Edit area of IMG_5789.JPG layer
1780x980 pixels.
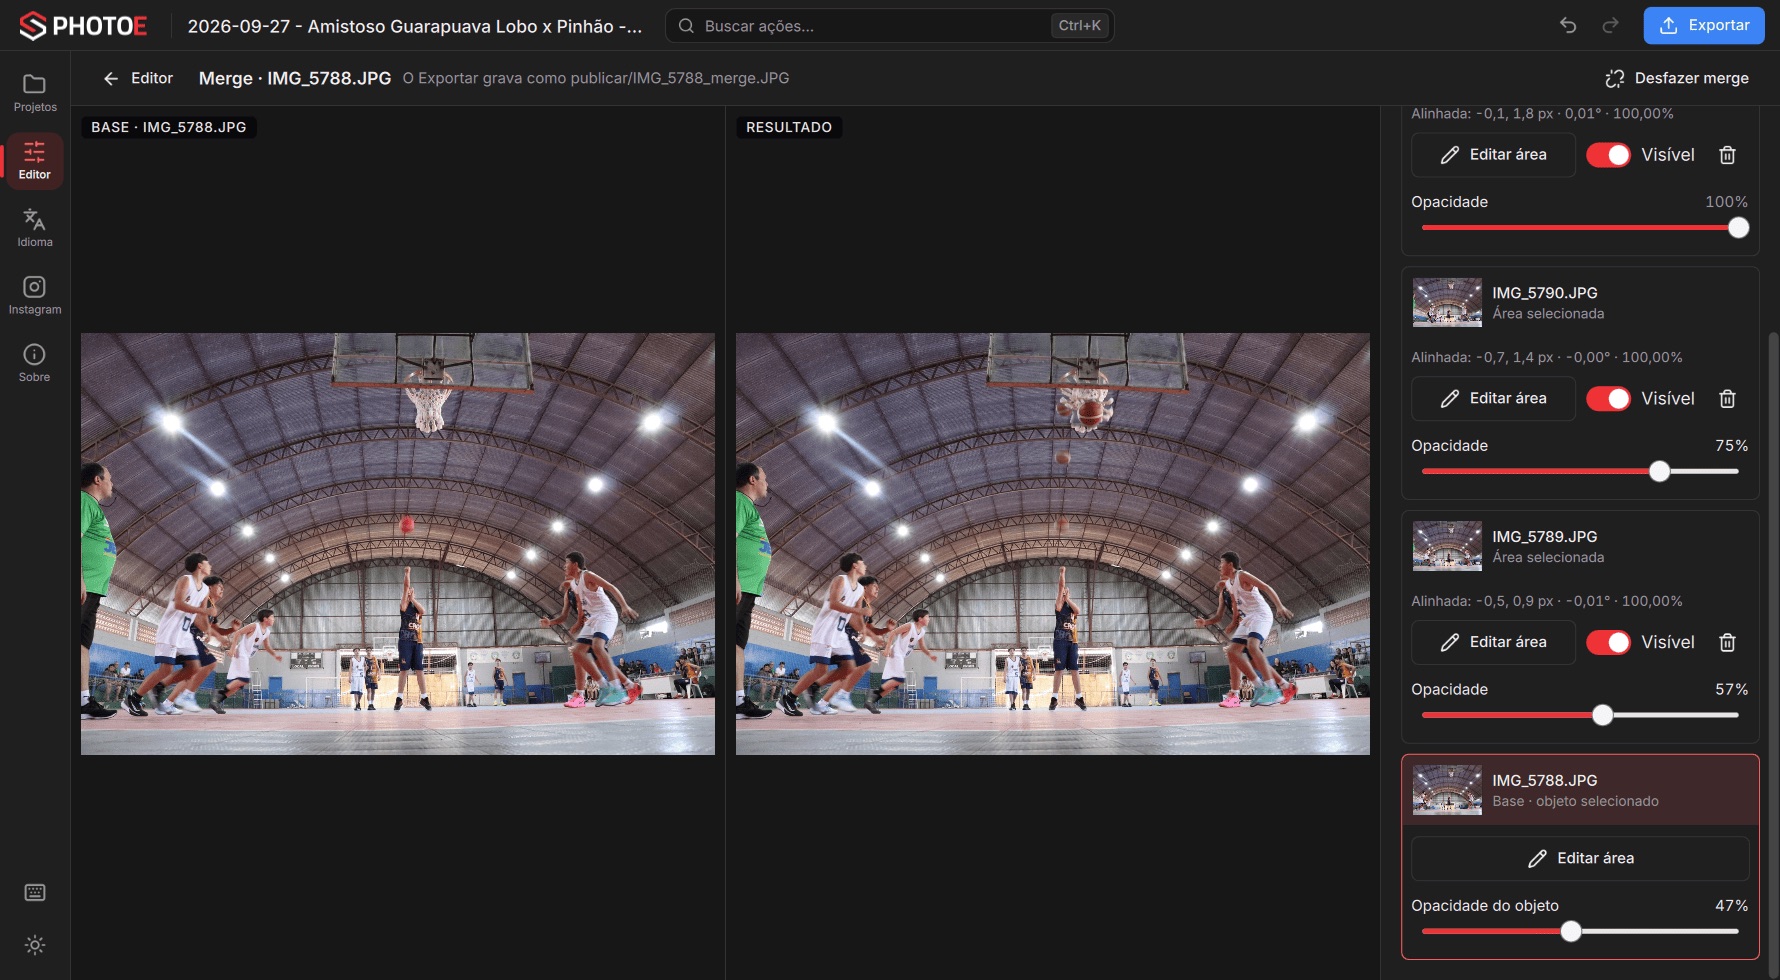click(x=1493, y=643)
